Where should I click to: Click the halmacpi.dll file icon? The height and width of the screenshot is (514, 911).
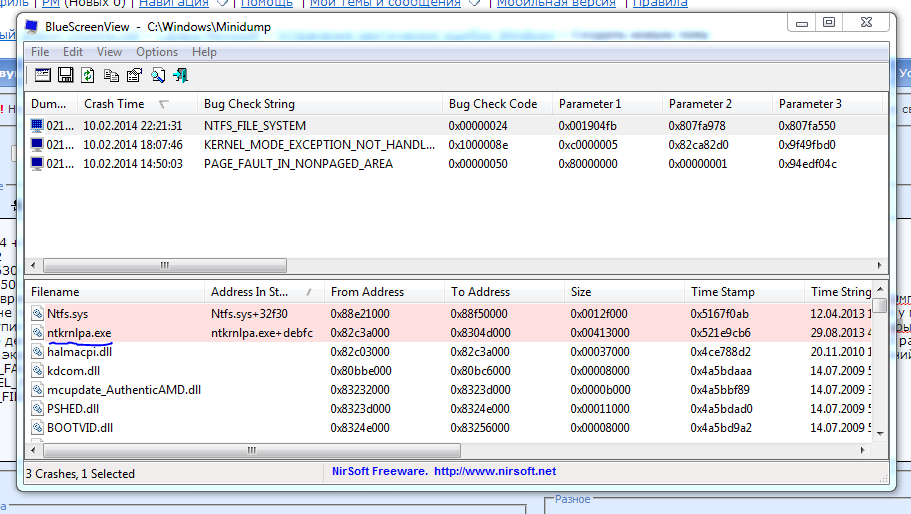tap(38, 352)
